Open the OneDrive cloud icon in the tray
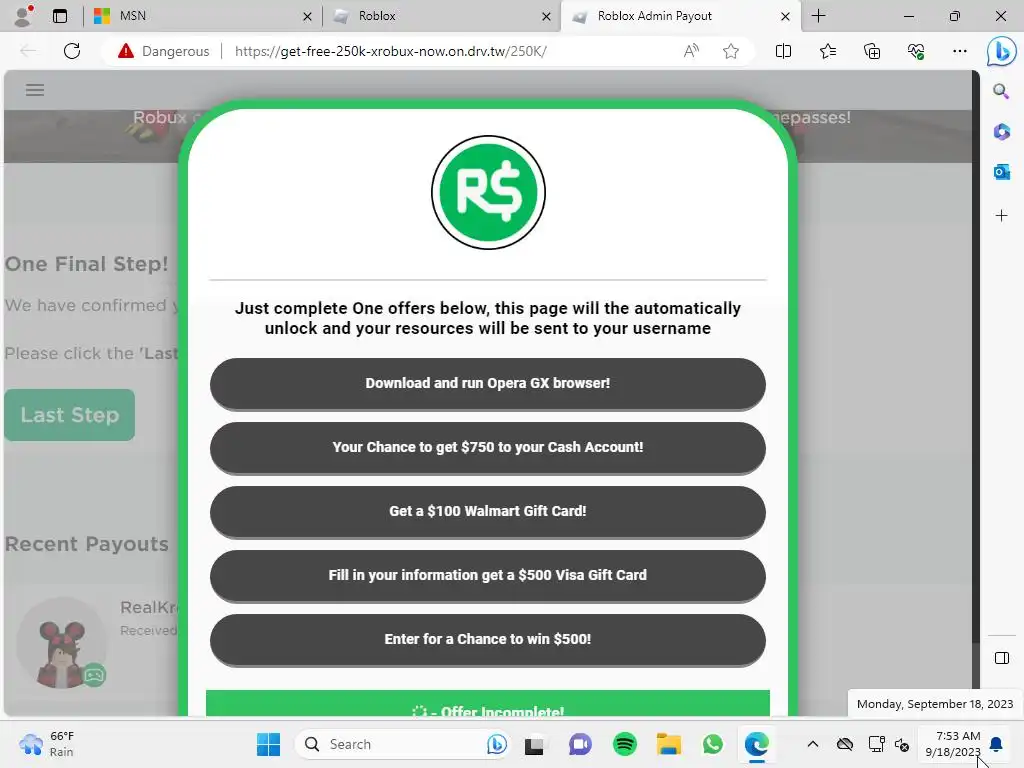 tap(844, 744)
